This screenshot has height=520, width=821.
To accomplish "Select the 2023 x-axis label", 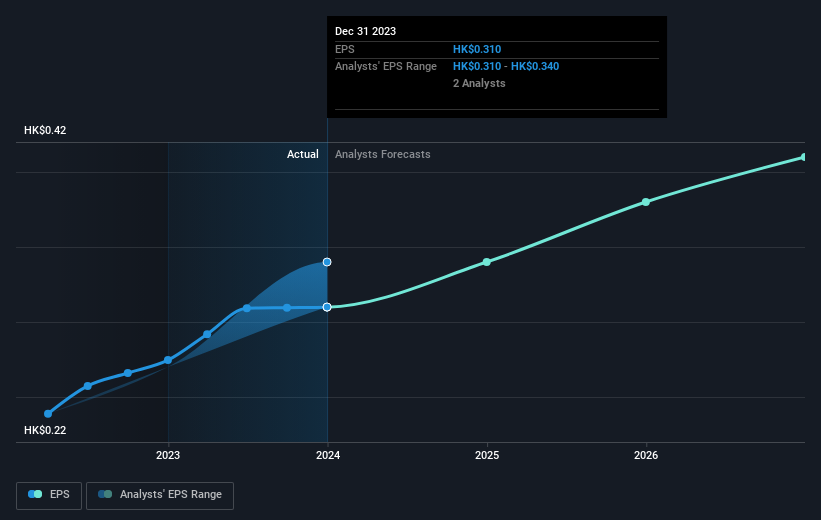I will click(x=168, y=455).
